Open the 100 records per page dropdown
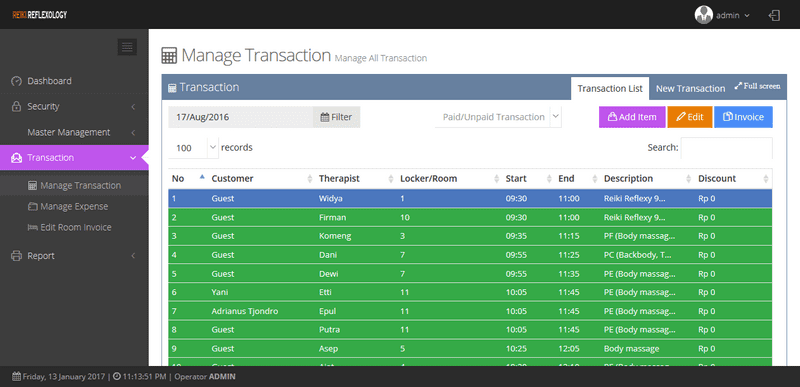Viewport: 800px width, 387px height. (x=193, y=148)
